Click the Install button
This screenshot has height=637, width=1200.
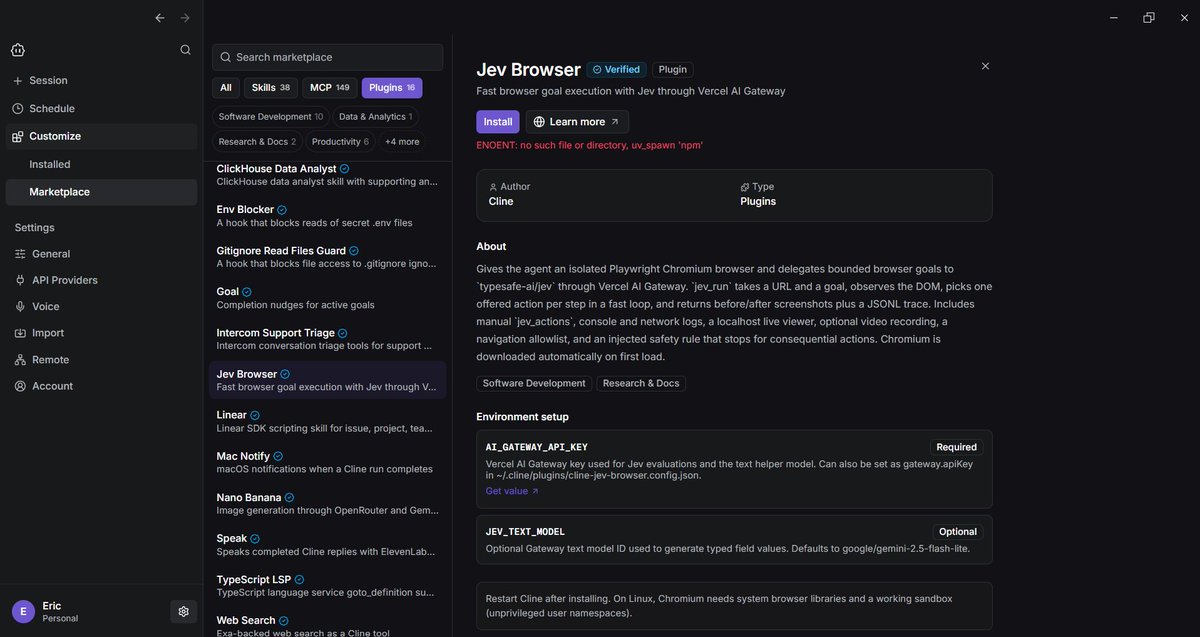pos(498,122)
